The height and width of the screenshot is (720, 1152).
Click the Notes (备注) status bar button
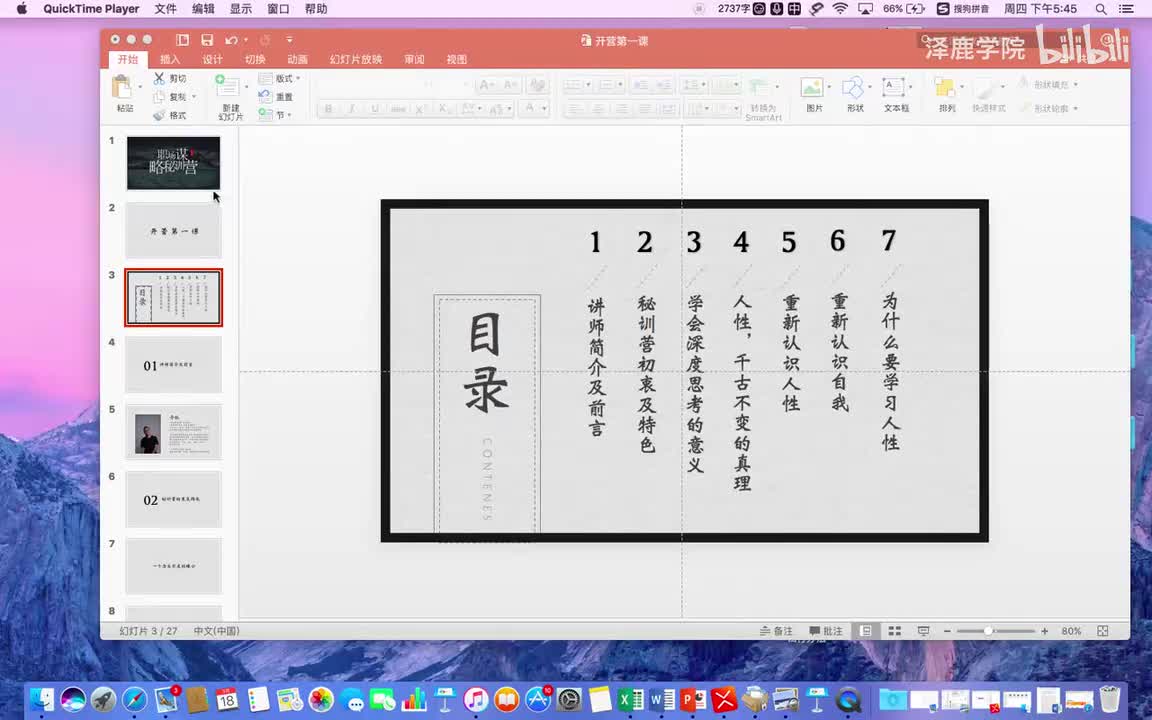tap(776, 631)
